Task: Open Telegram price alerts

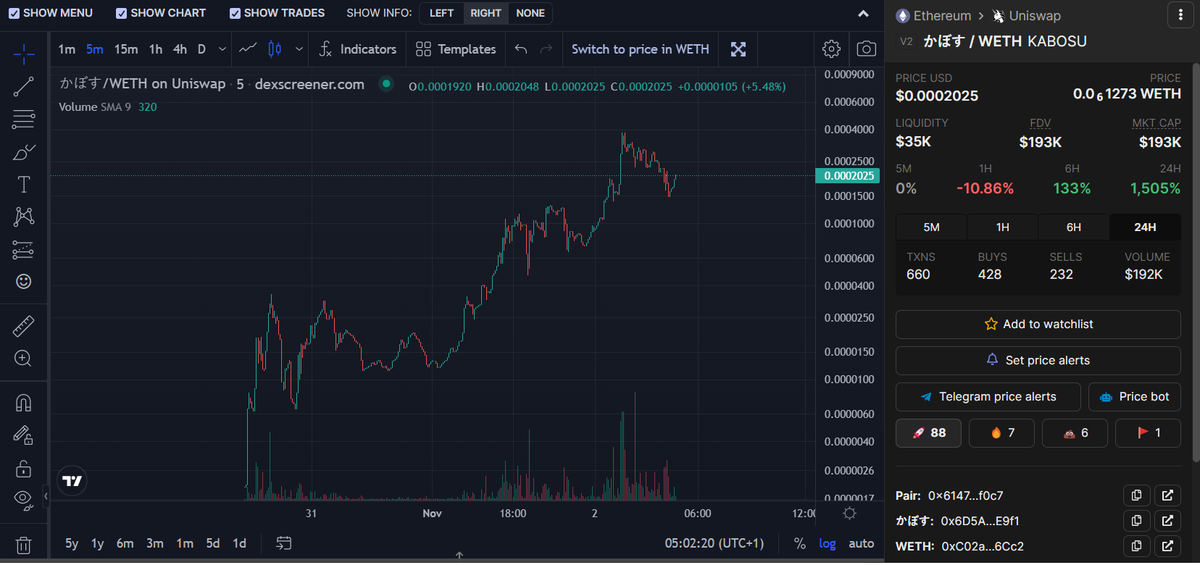Action: click(988, 396)
